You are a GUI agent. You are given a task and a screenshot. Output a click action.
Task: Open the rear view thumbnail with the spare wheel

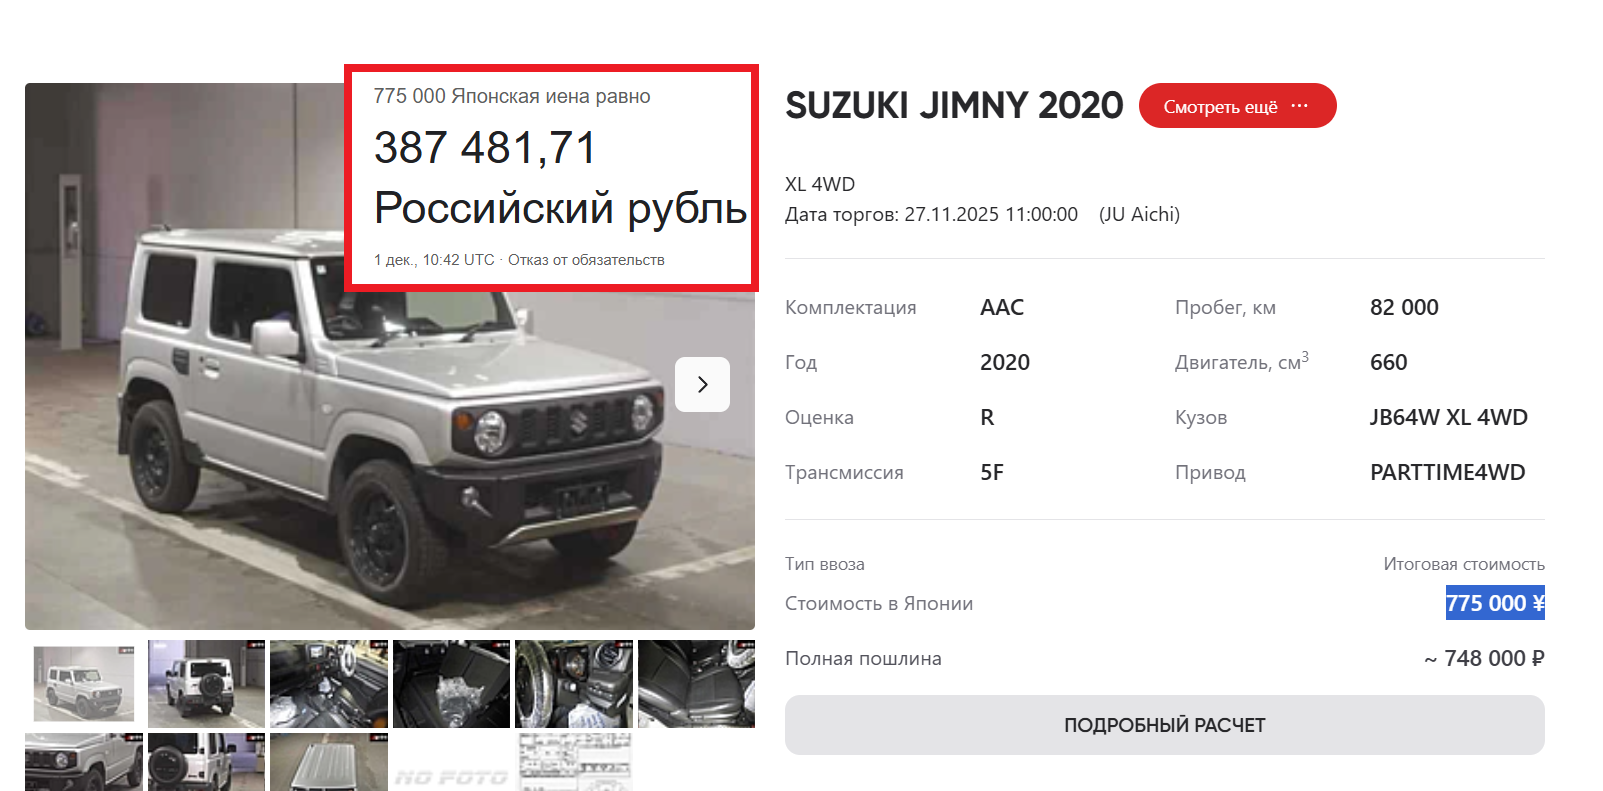pyautogui.click(x=206, y=684)
